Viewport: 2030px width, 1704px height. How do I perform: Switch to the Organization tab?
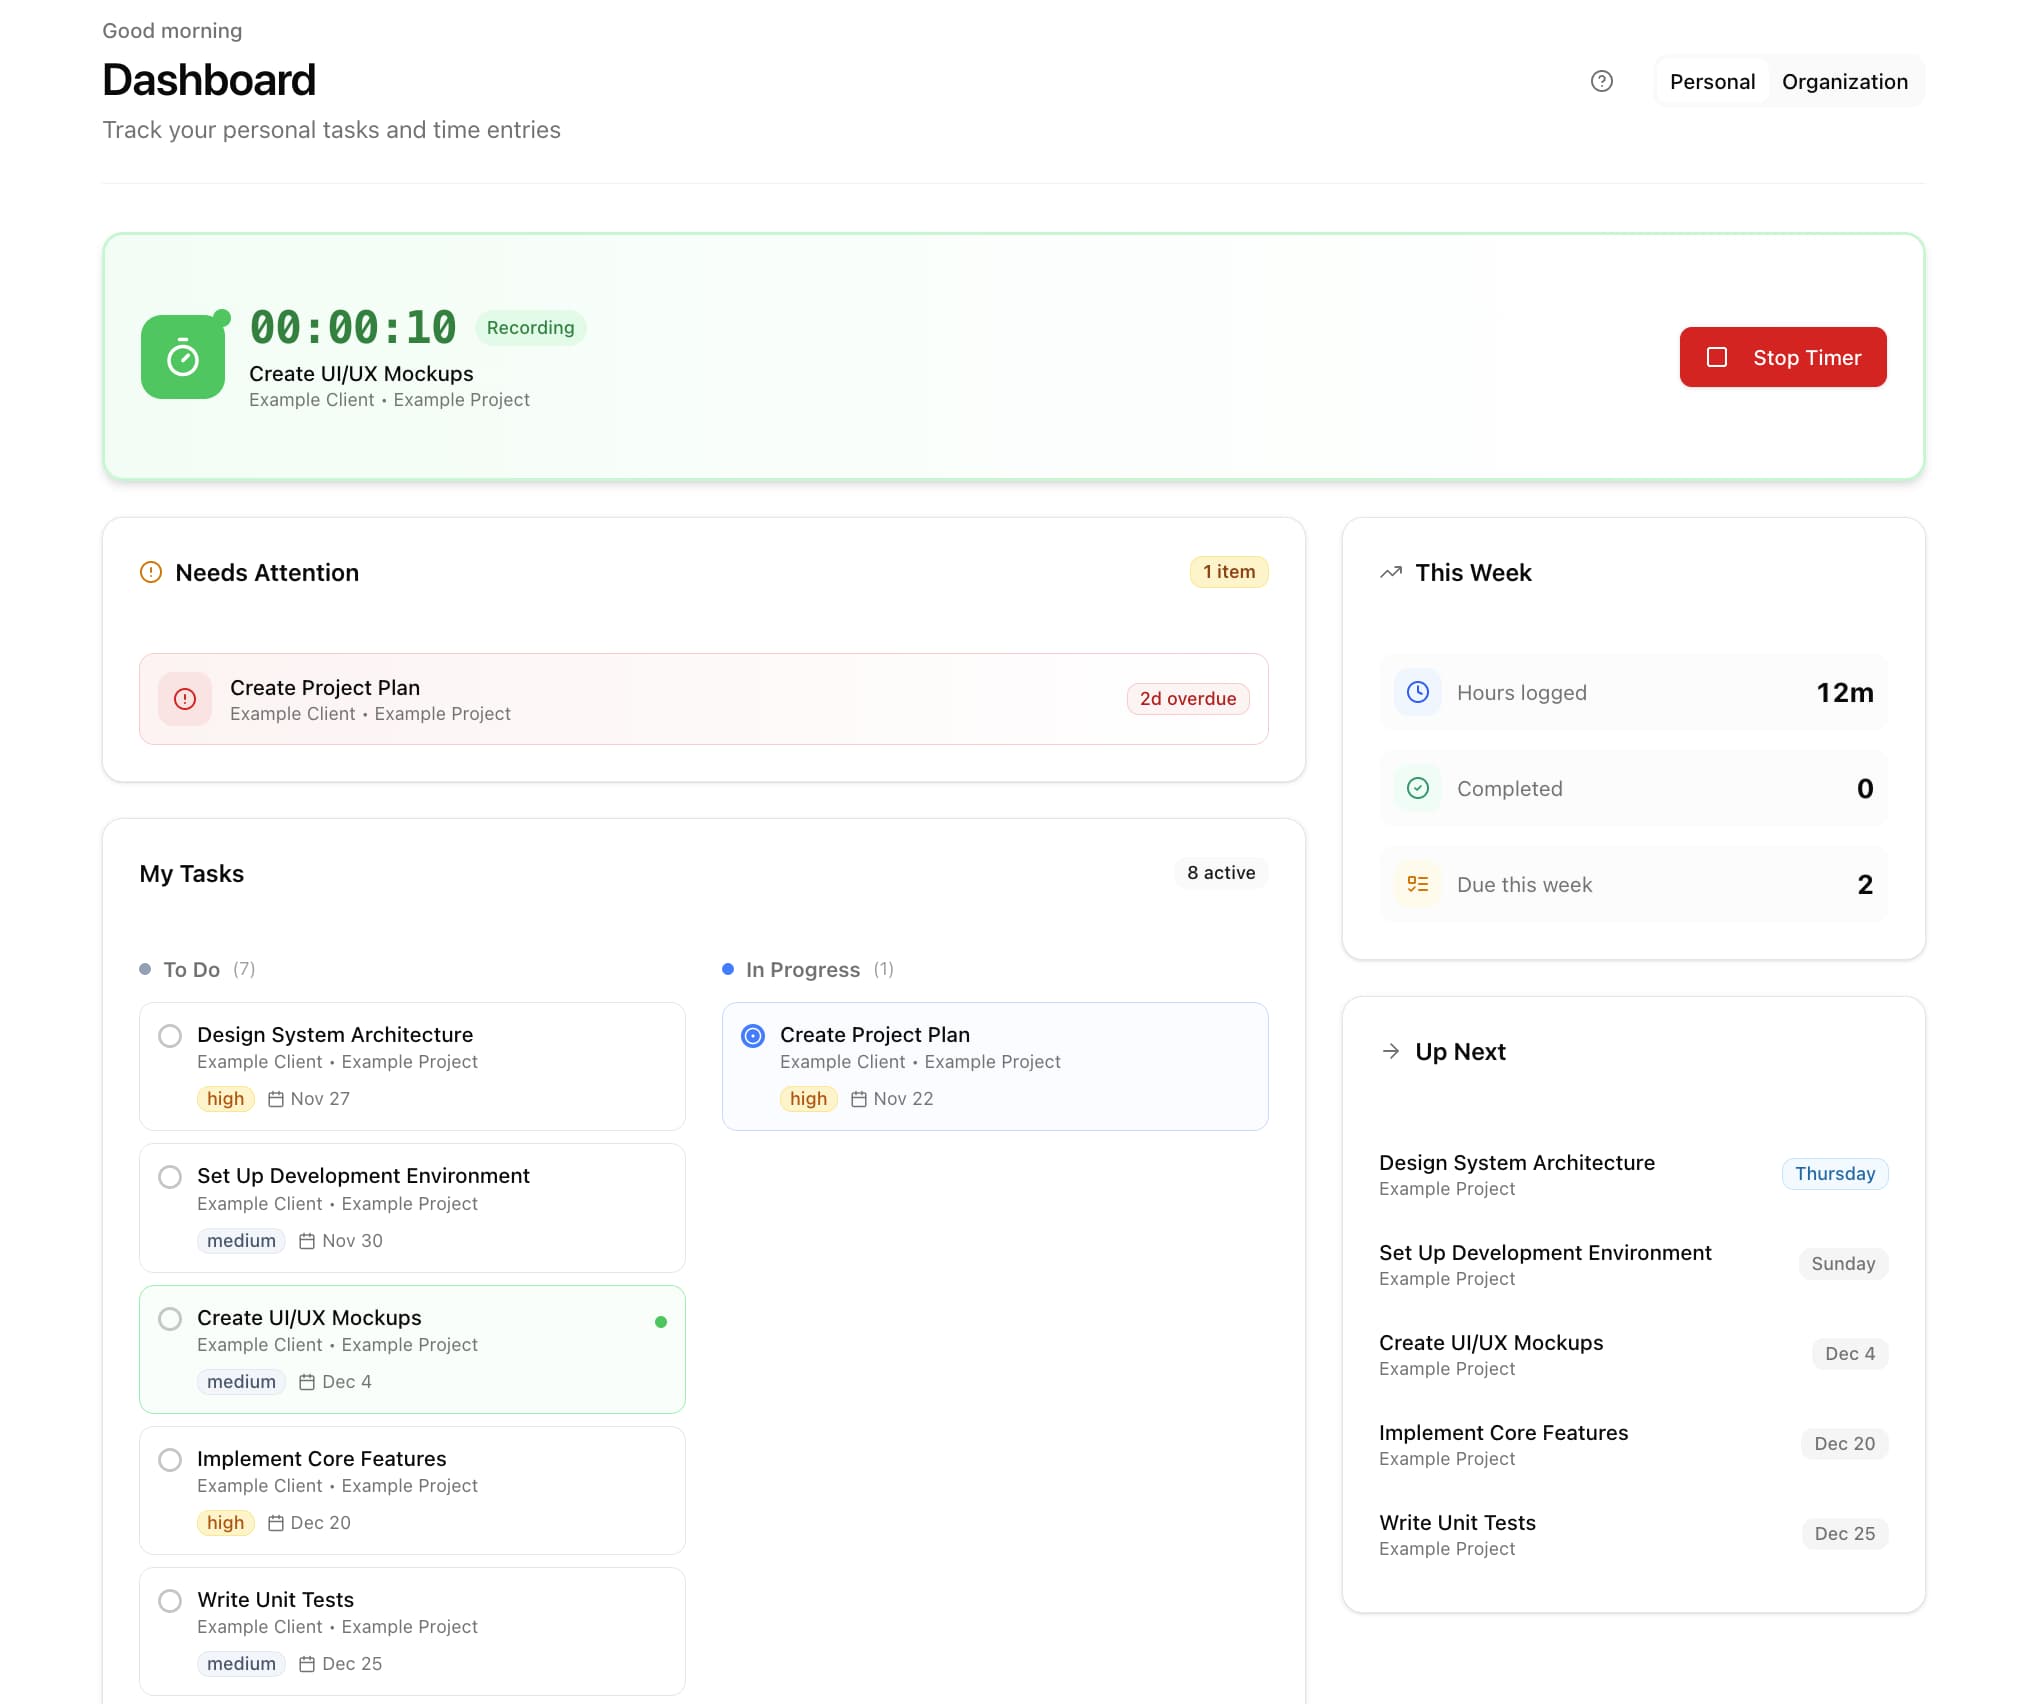(x=1845, y=81)
